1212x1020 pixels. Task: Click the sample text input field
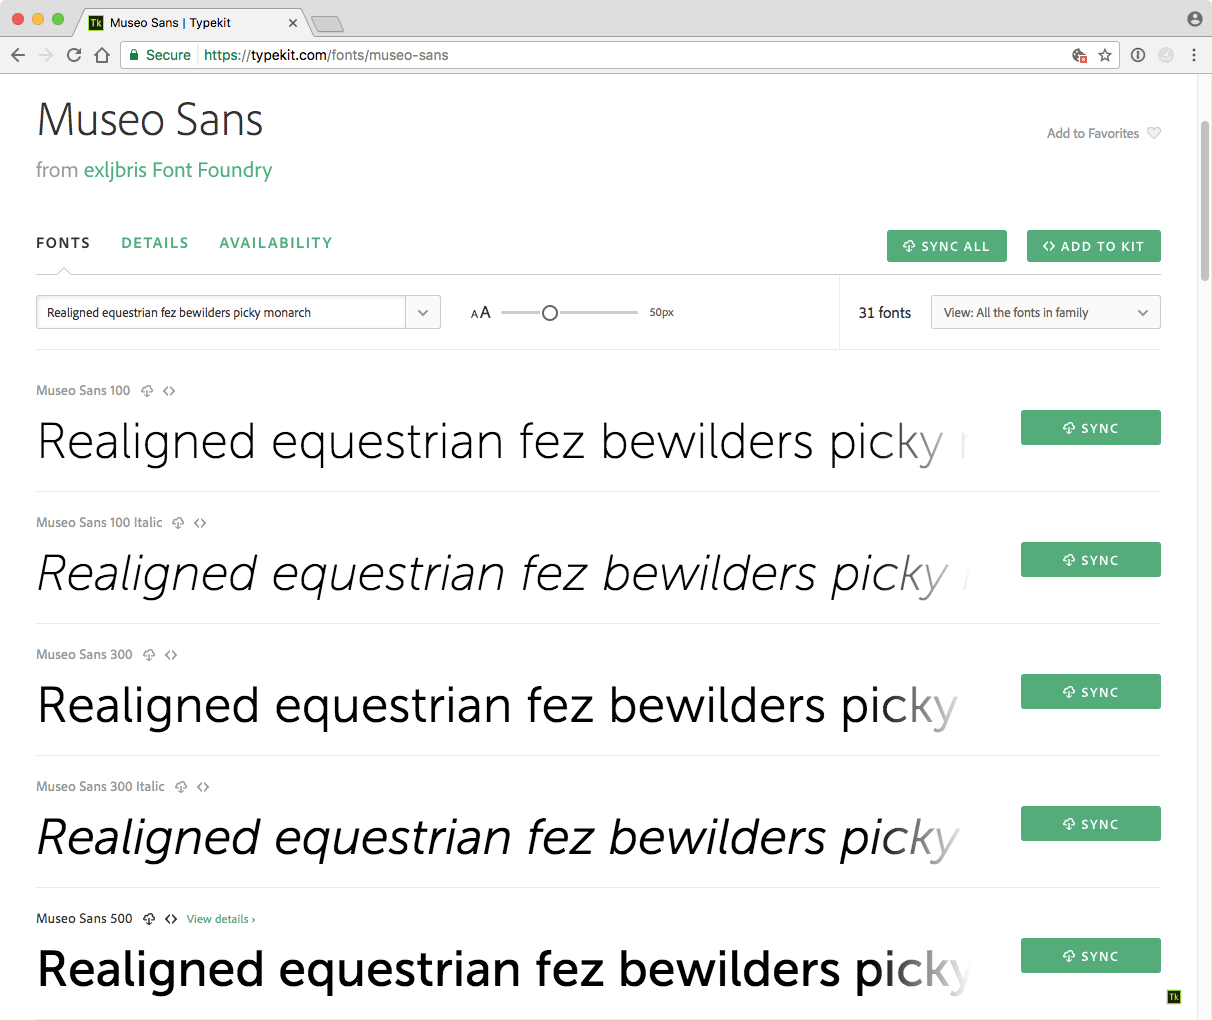[x=221, y=312]
